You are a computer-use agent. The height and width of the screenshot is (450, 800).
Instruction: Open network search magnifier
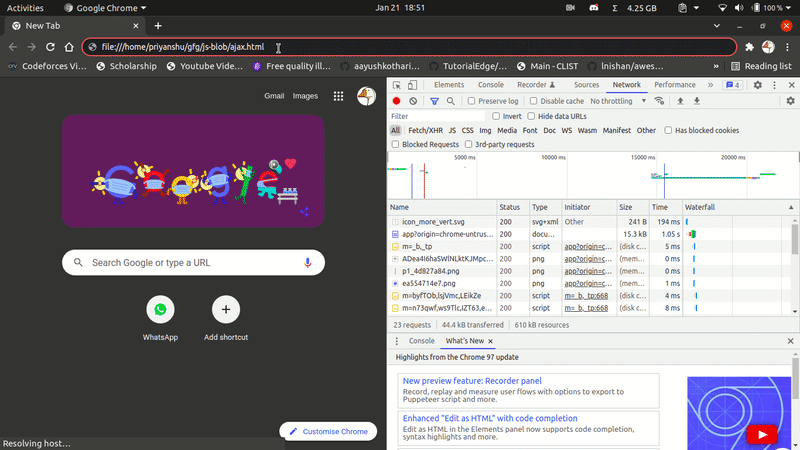click(451, 101)
